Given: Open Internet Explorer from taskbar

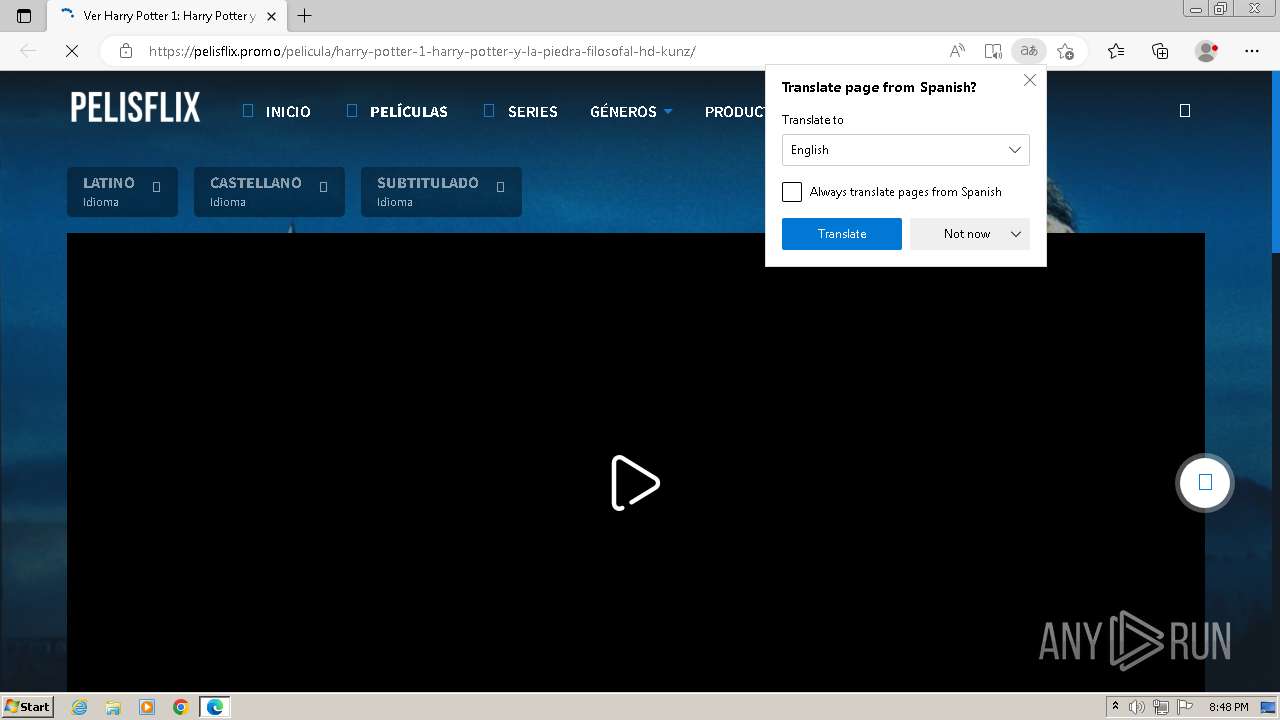Looking at the screenshot, I should click(x=80, y=707).
